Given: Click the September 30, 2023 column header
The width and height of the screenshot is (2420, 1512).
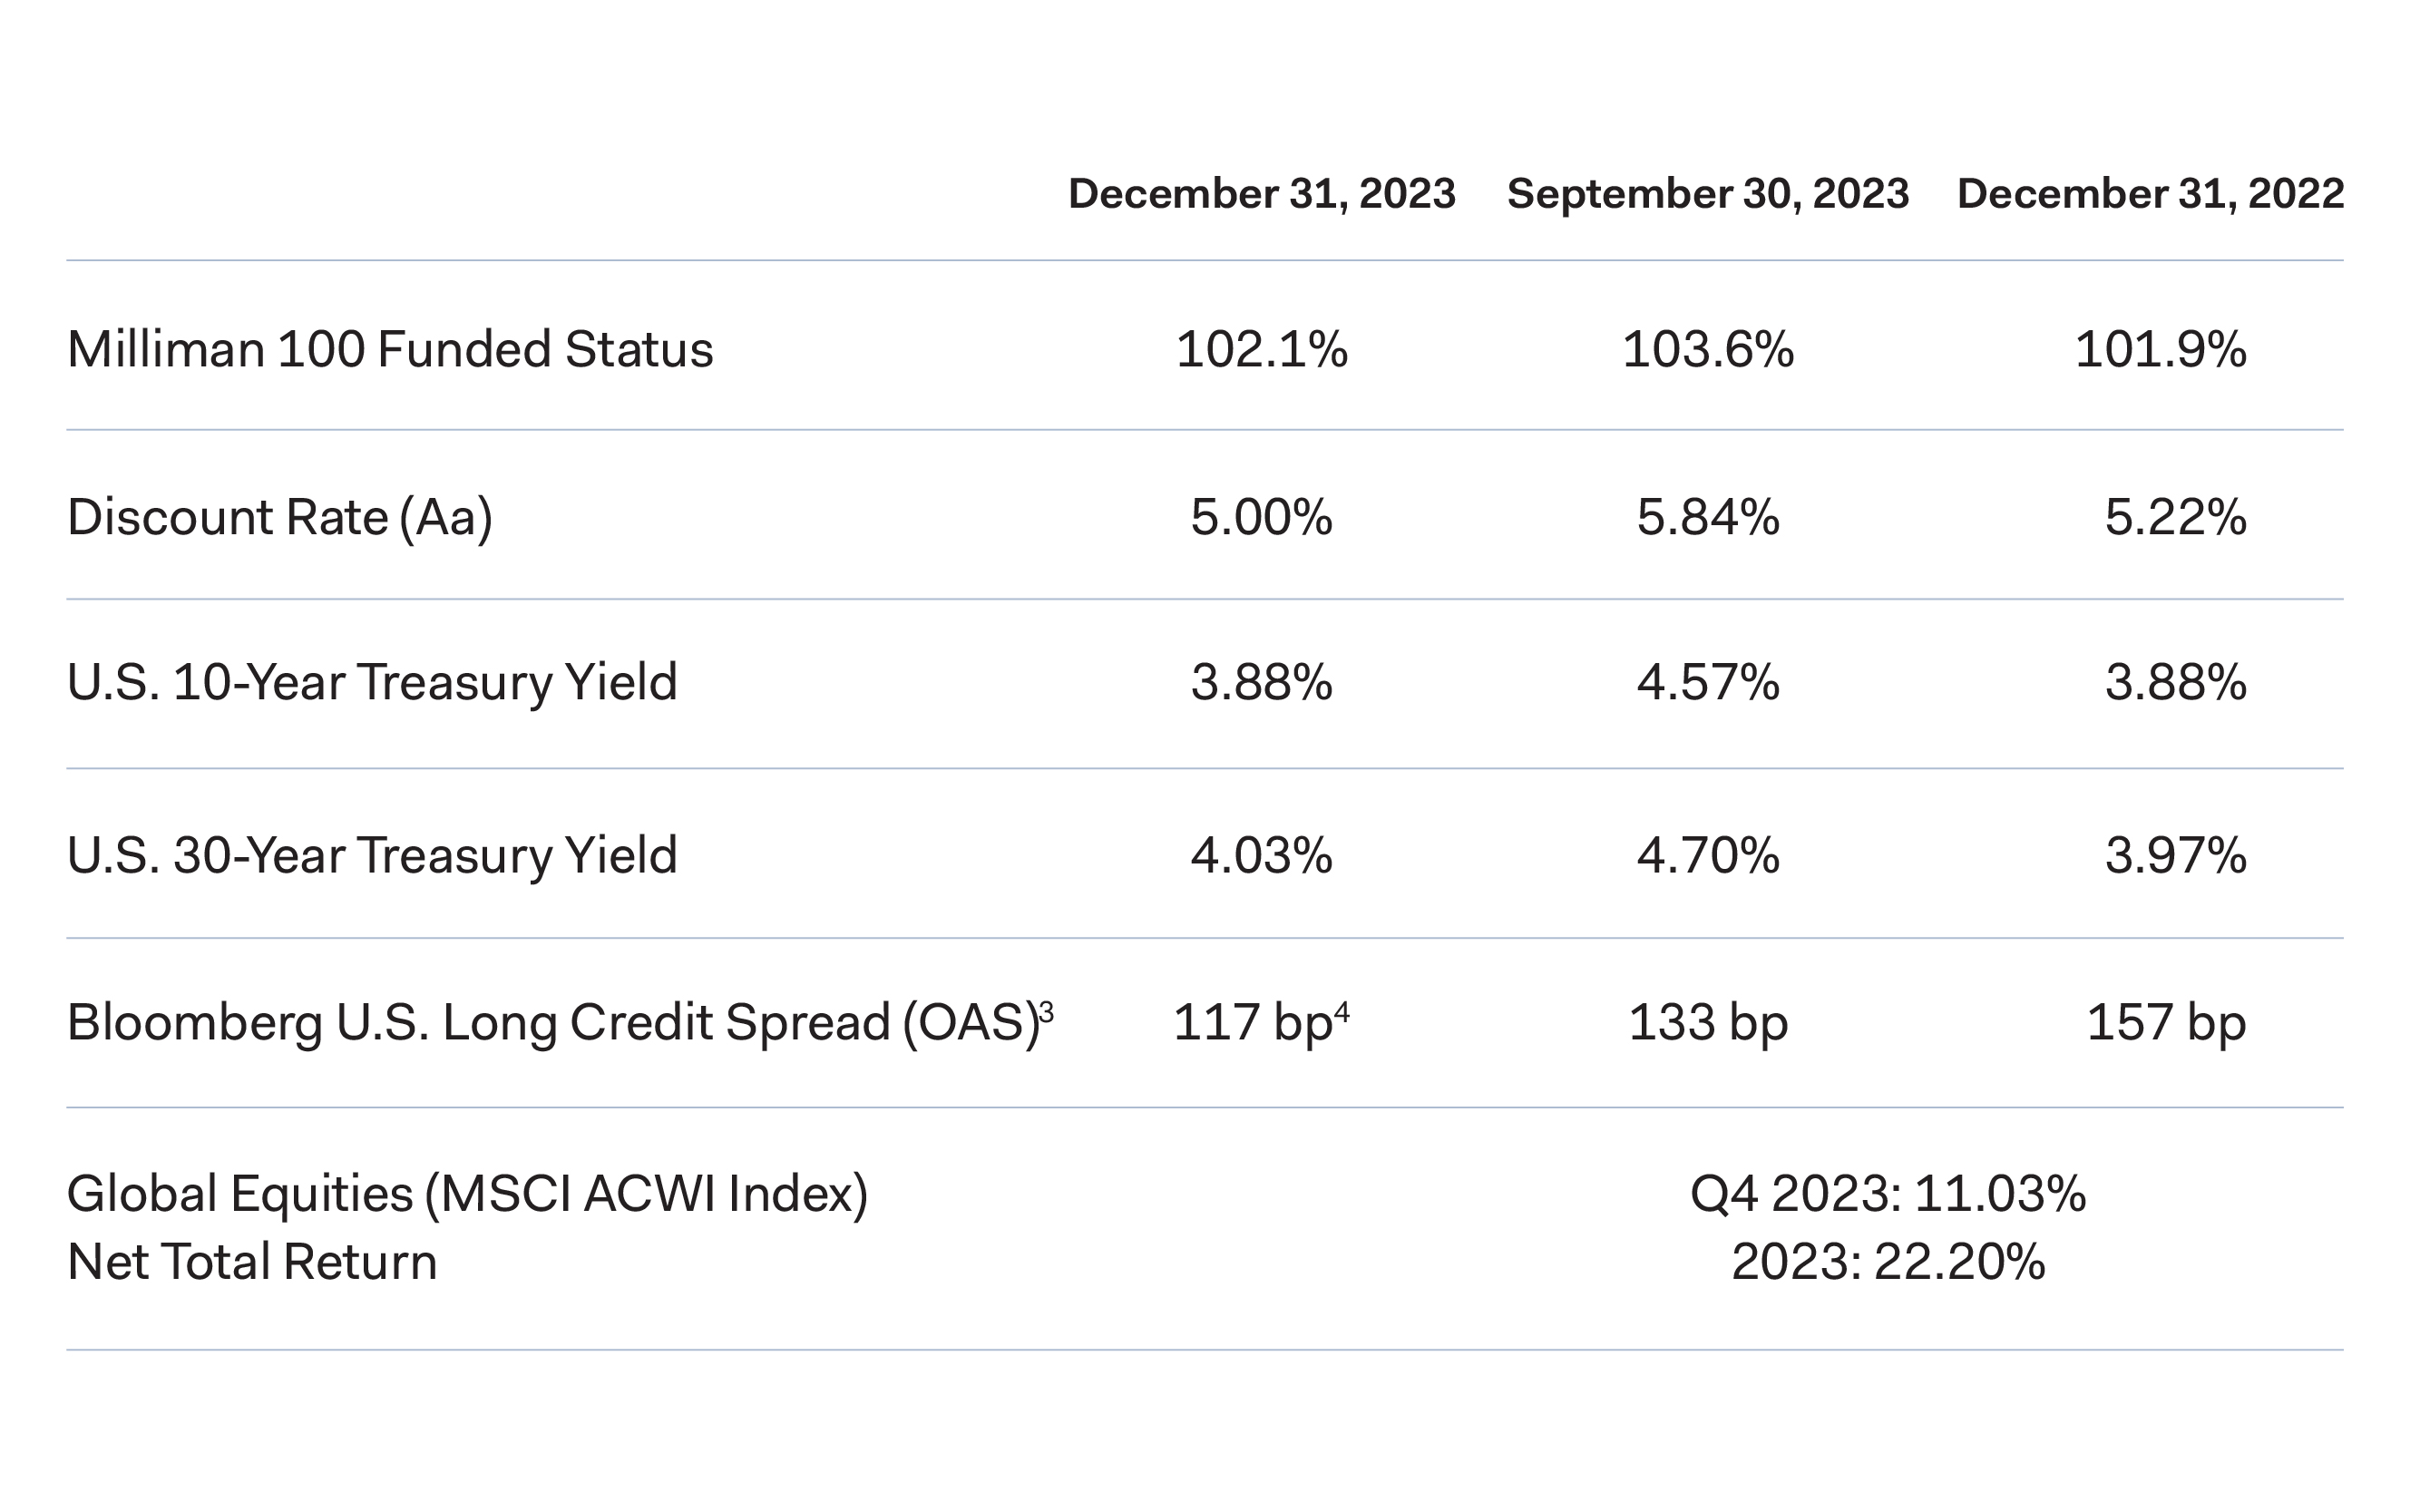Looking at the screenshot, I should (1707, 194).
